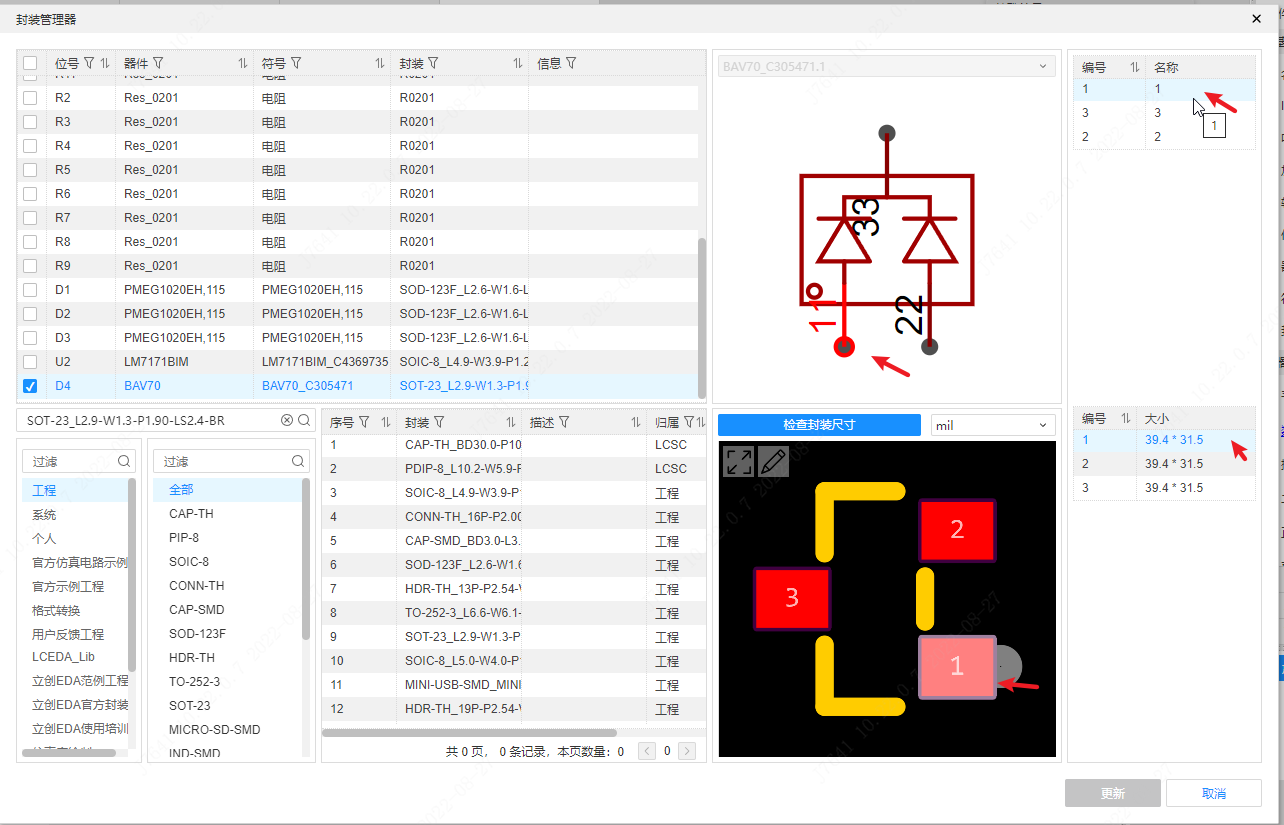Select pin name row 3
This screenshot has width=1284, height=825.
(1164, 113)
